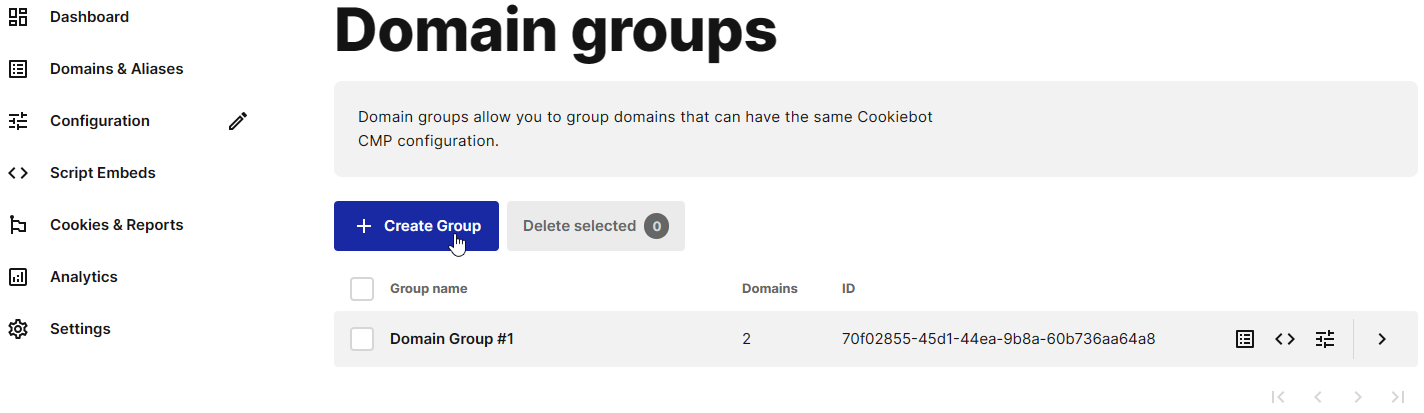Open domains list icon for Domain Group #1
Viewport: 1424px width, 413px height.
click(x=1245, y=339)
